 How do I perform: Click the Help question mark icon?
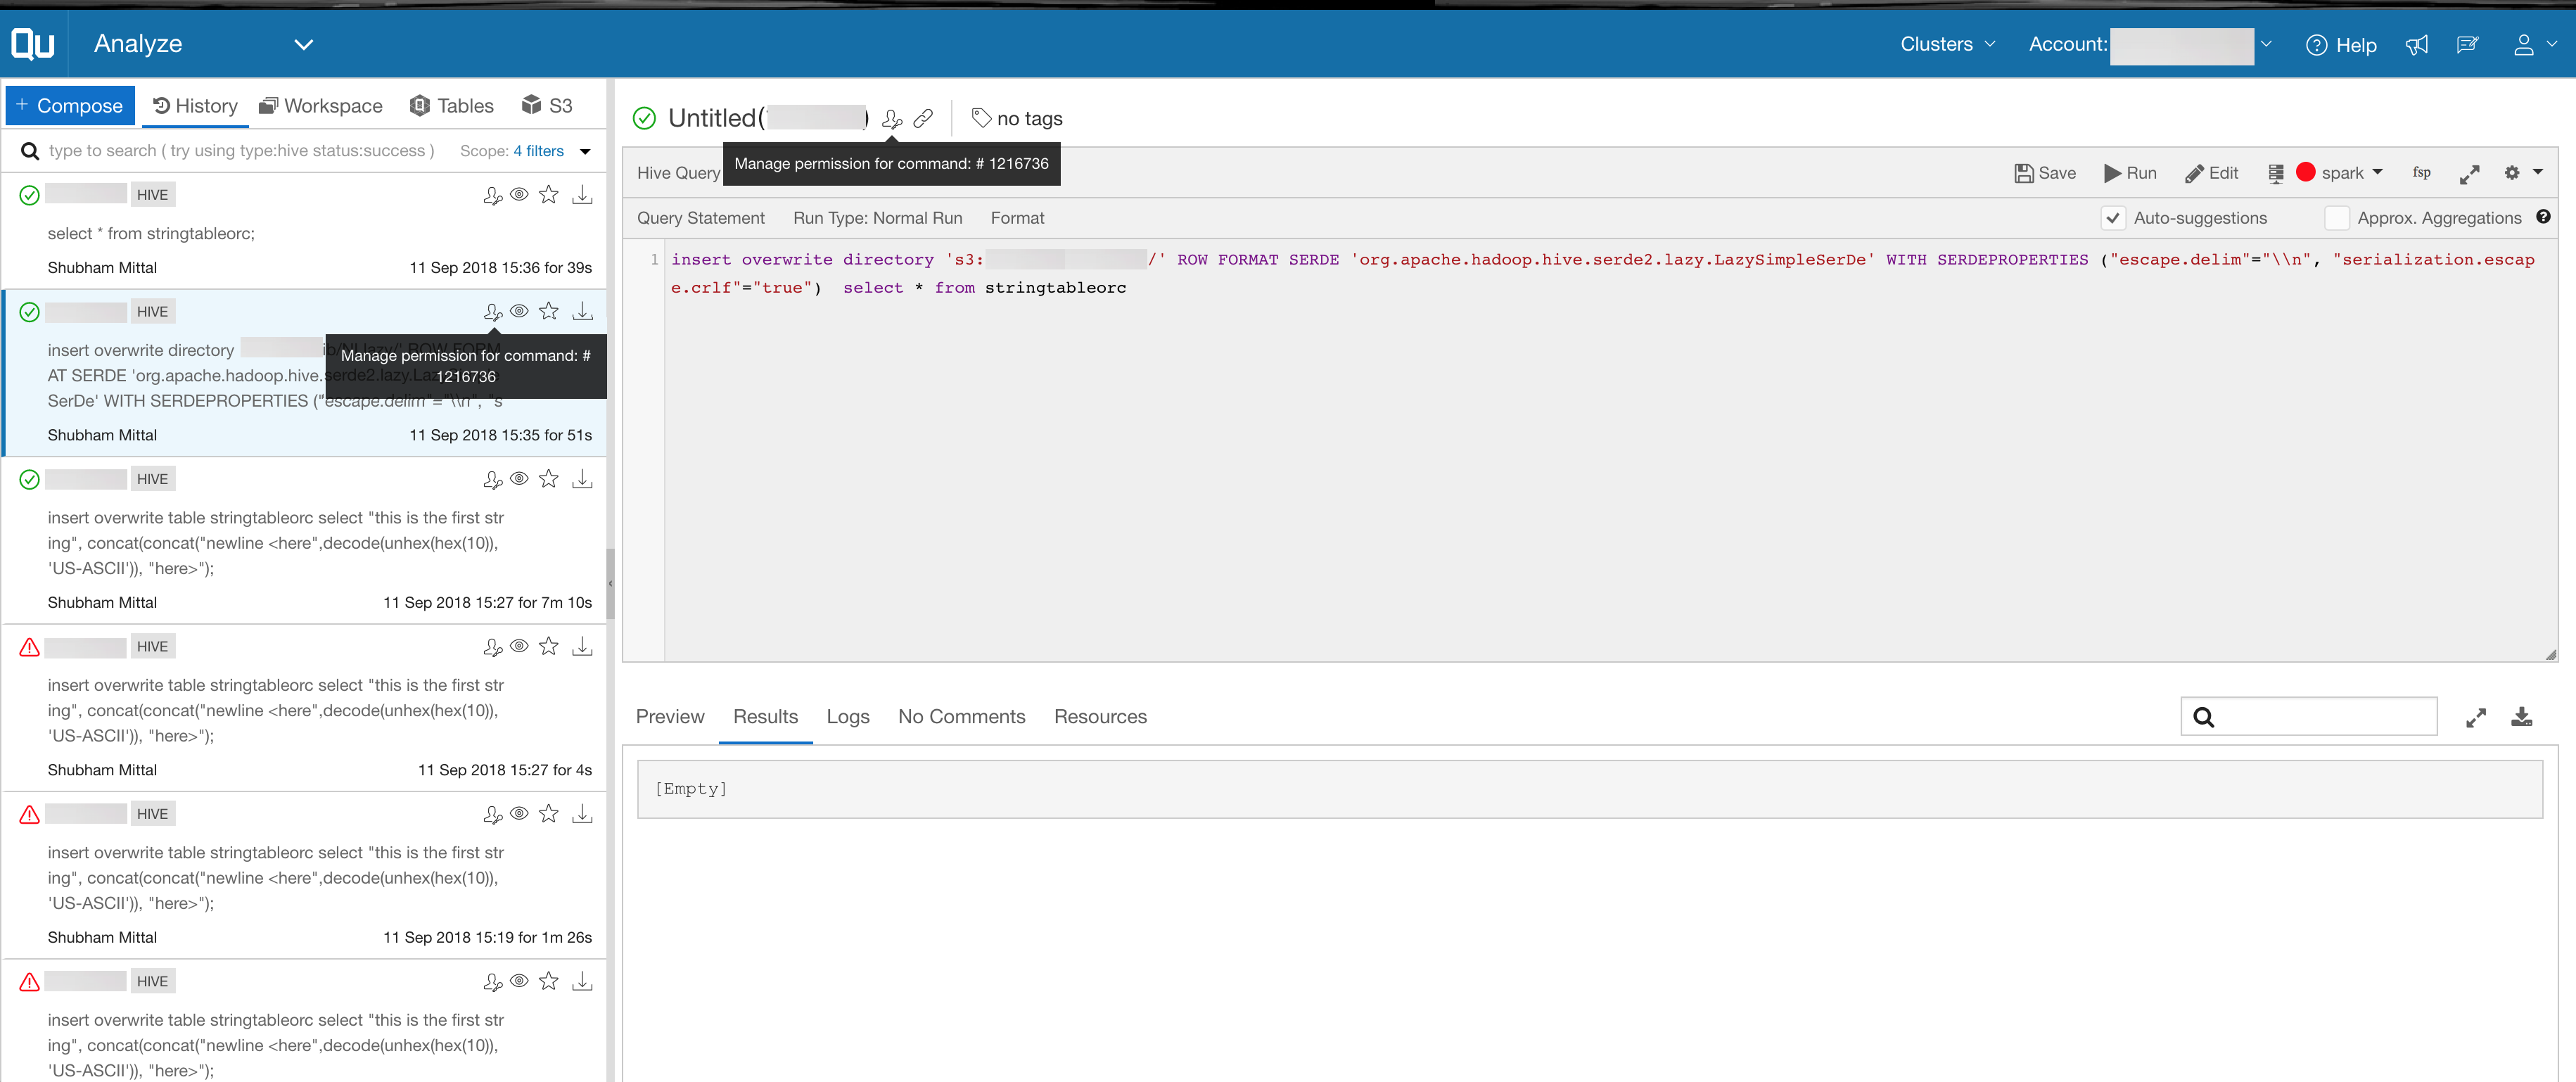(x=2316, y=45)
